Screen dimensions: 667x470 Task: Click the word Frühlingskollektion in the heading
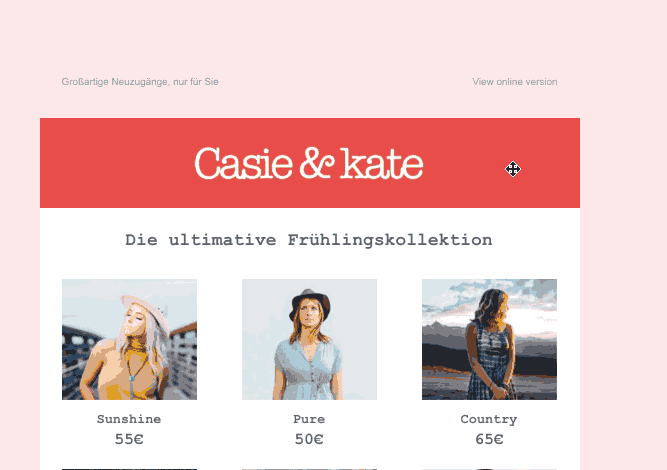point(390,240)
